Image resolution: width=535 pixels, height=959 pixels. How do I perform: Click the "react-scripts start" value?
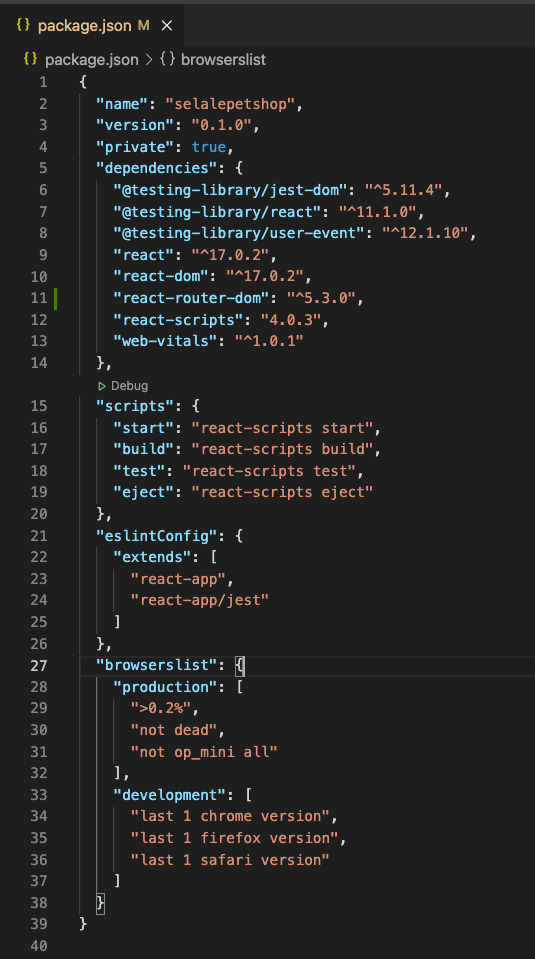[282, 428]
